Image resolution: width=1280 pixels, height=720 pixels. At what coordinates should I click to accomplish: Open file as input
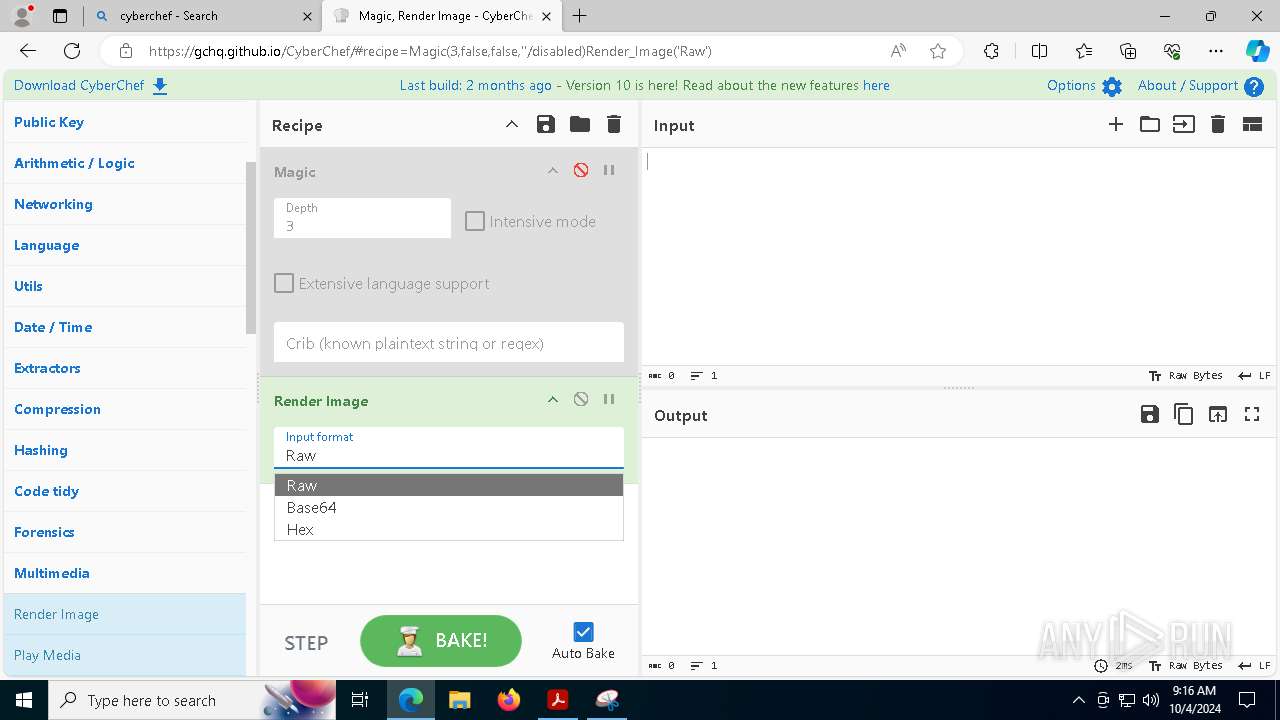[1184, 124]
